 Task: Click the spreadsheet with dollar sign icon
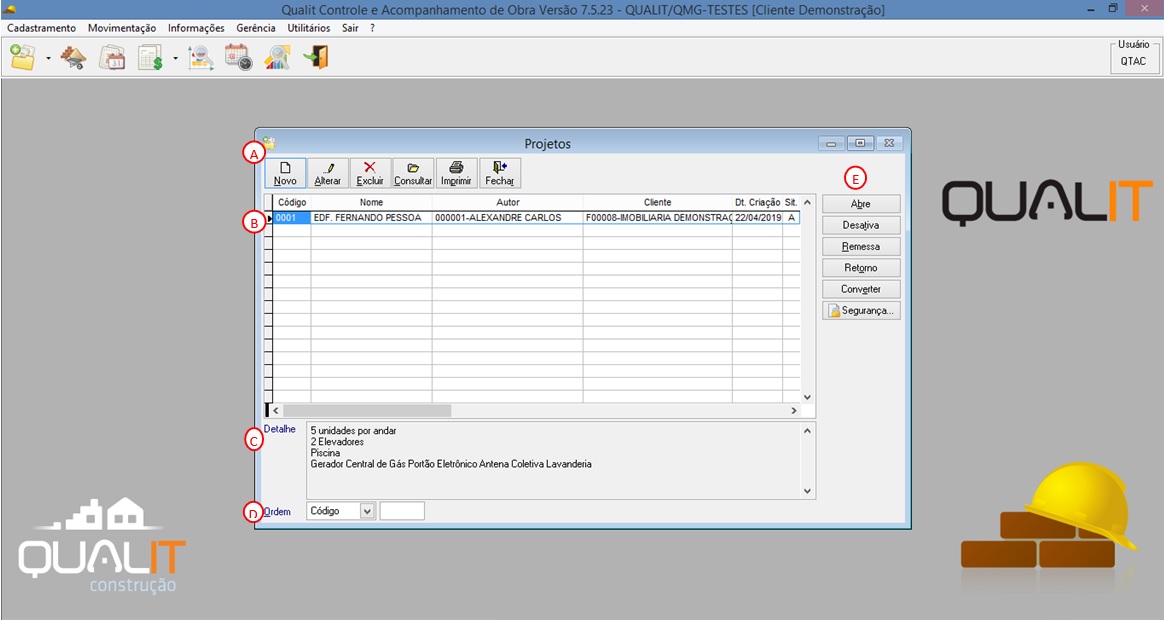[x=151, y=57]
